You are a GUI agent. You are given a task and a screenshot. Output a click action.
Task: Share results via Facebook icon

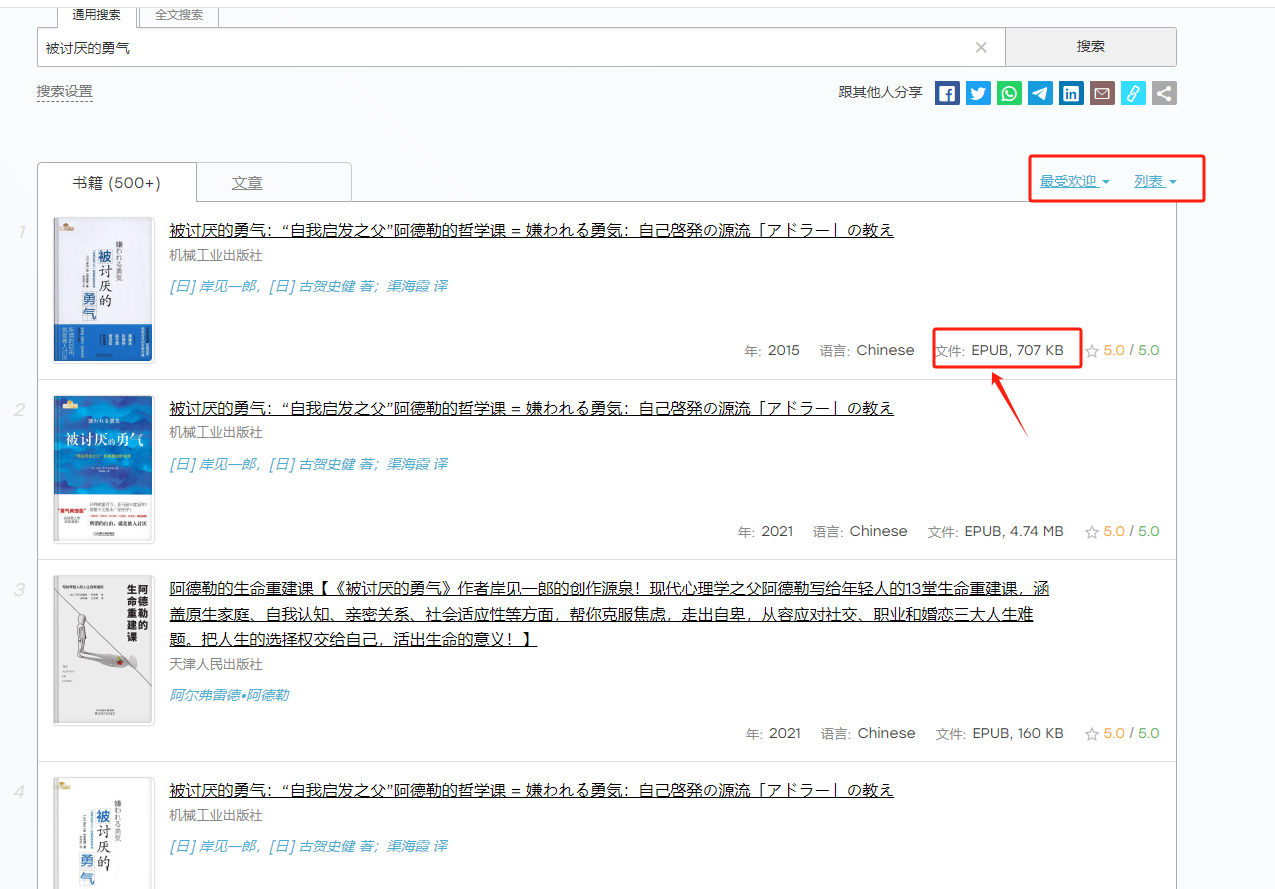coord(947,93)
